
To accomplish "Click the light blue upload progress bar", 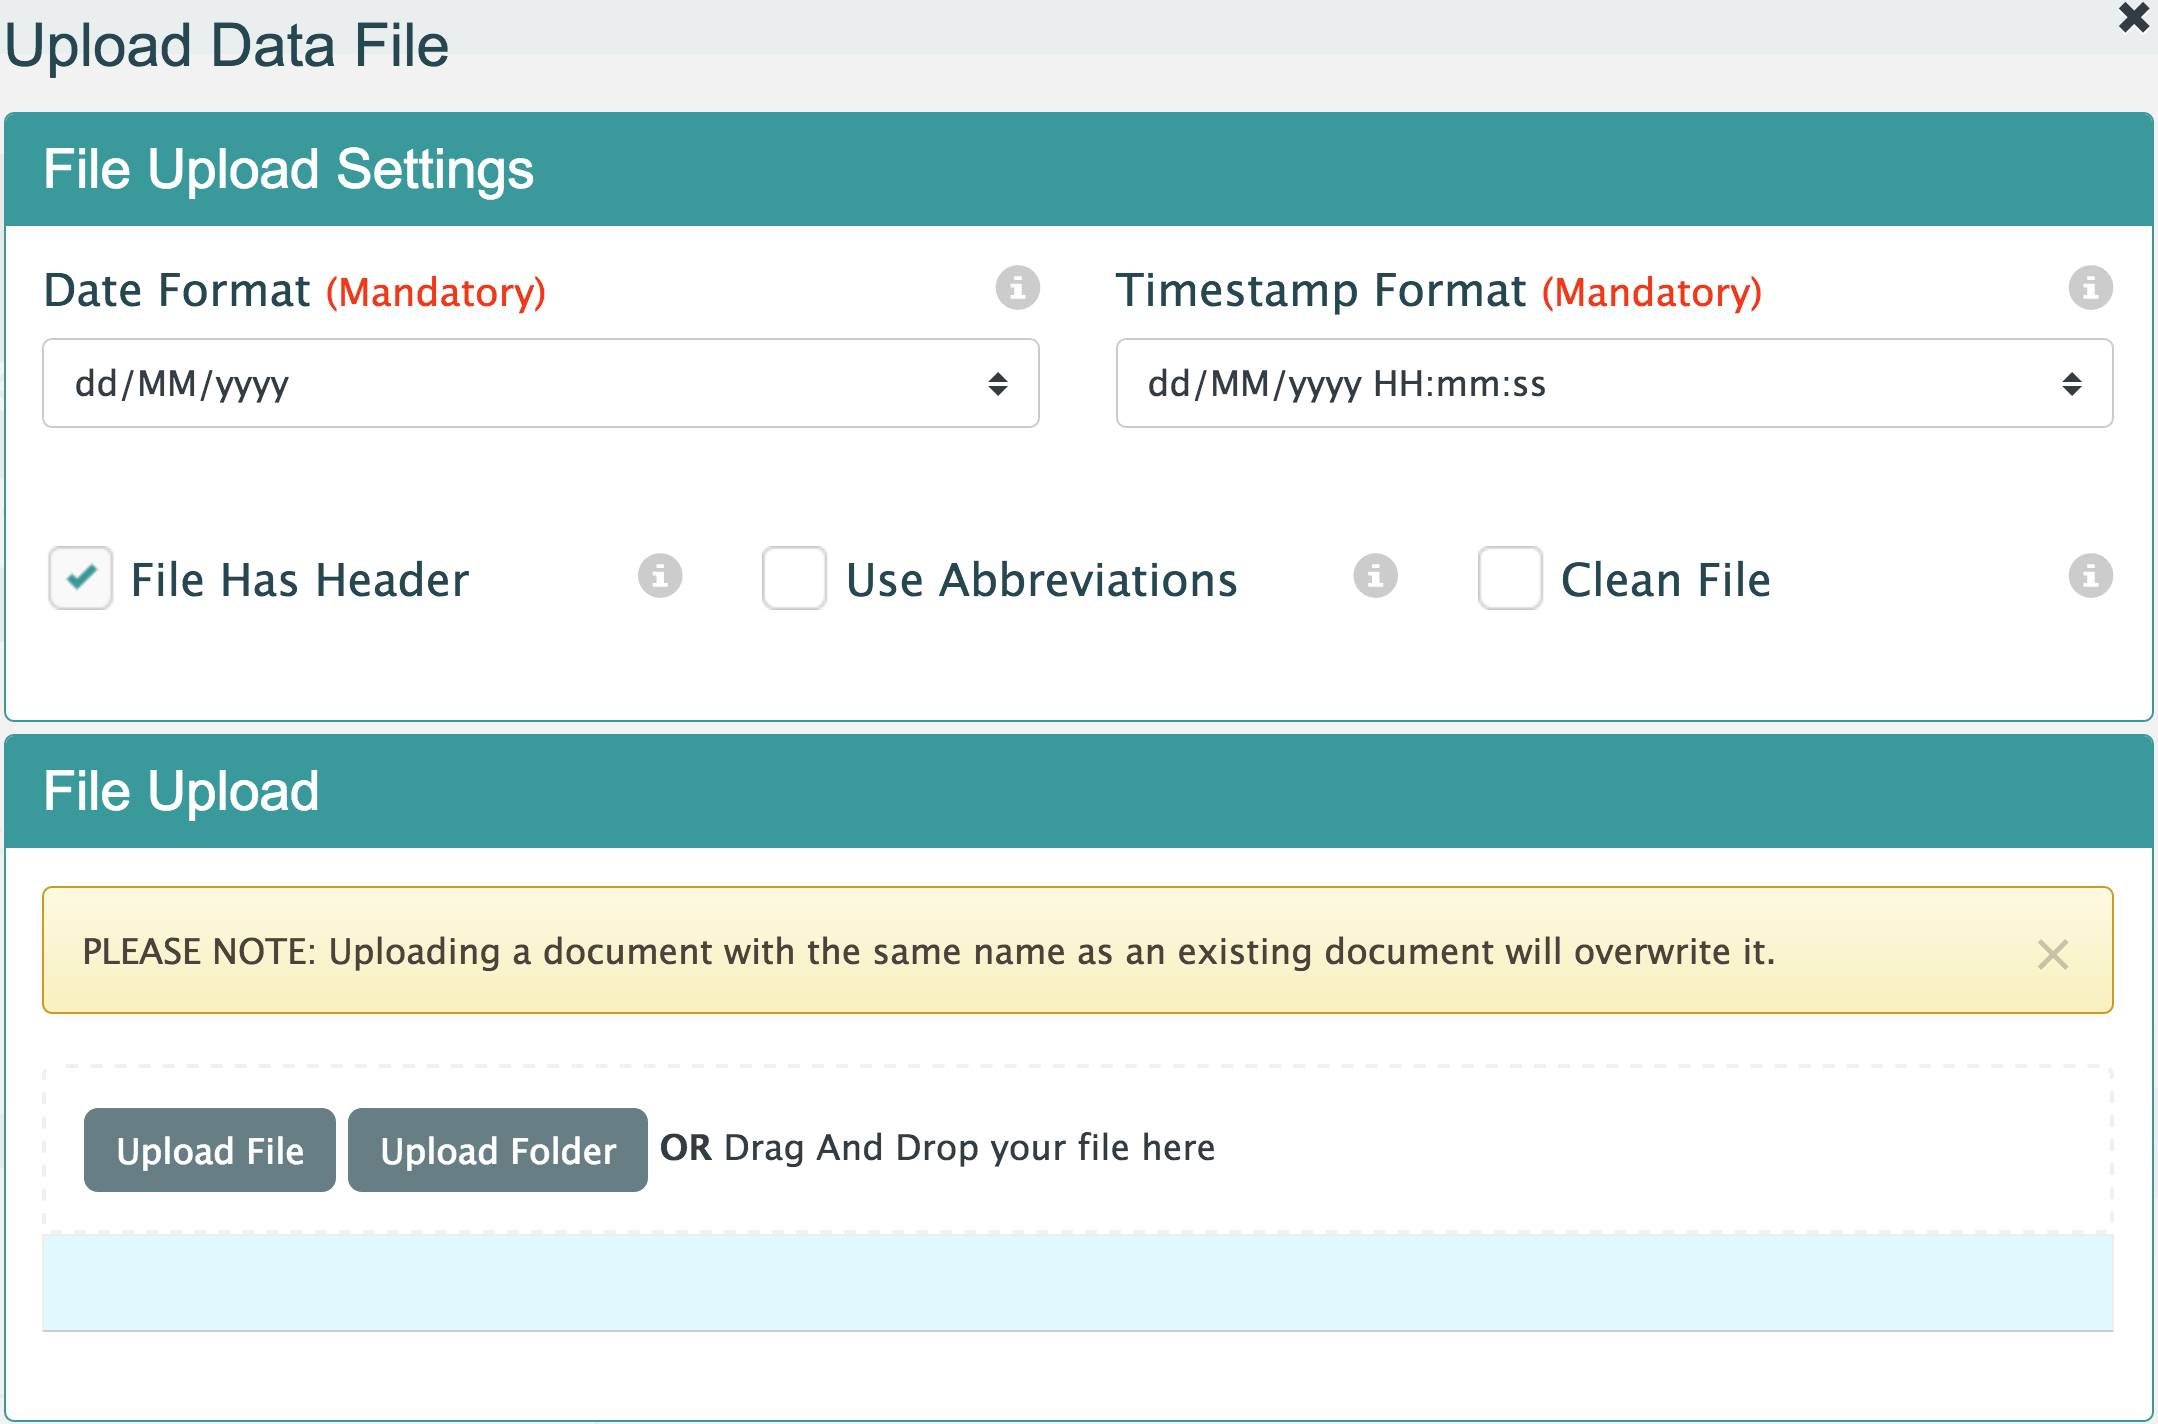I will (x=1077, y=1282).
